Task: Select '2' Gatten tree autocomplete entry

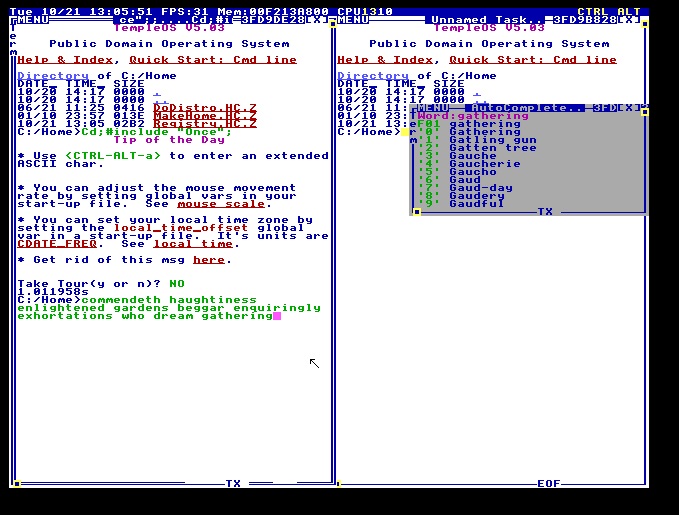Action: click(x=477, y=148)
